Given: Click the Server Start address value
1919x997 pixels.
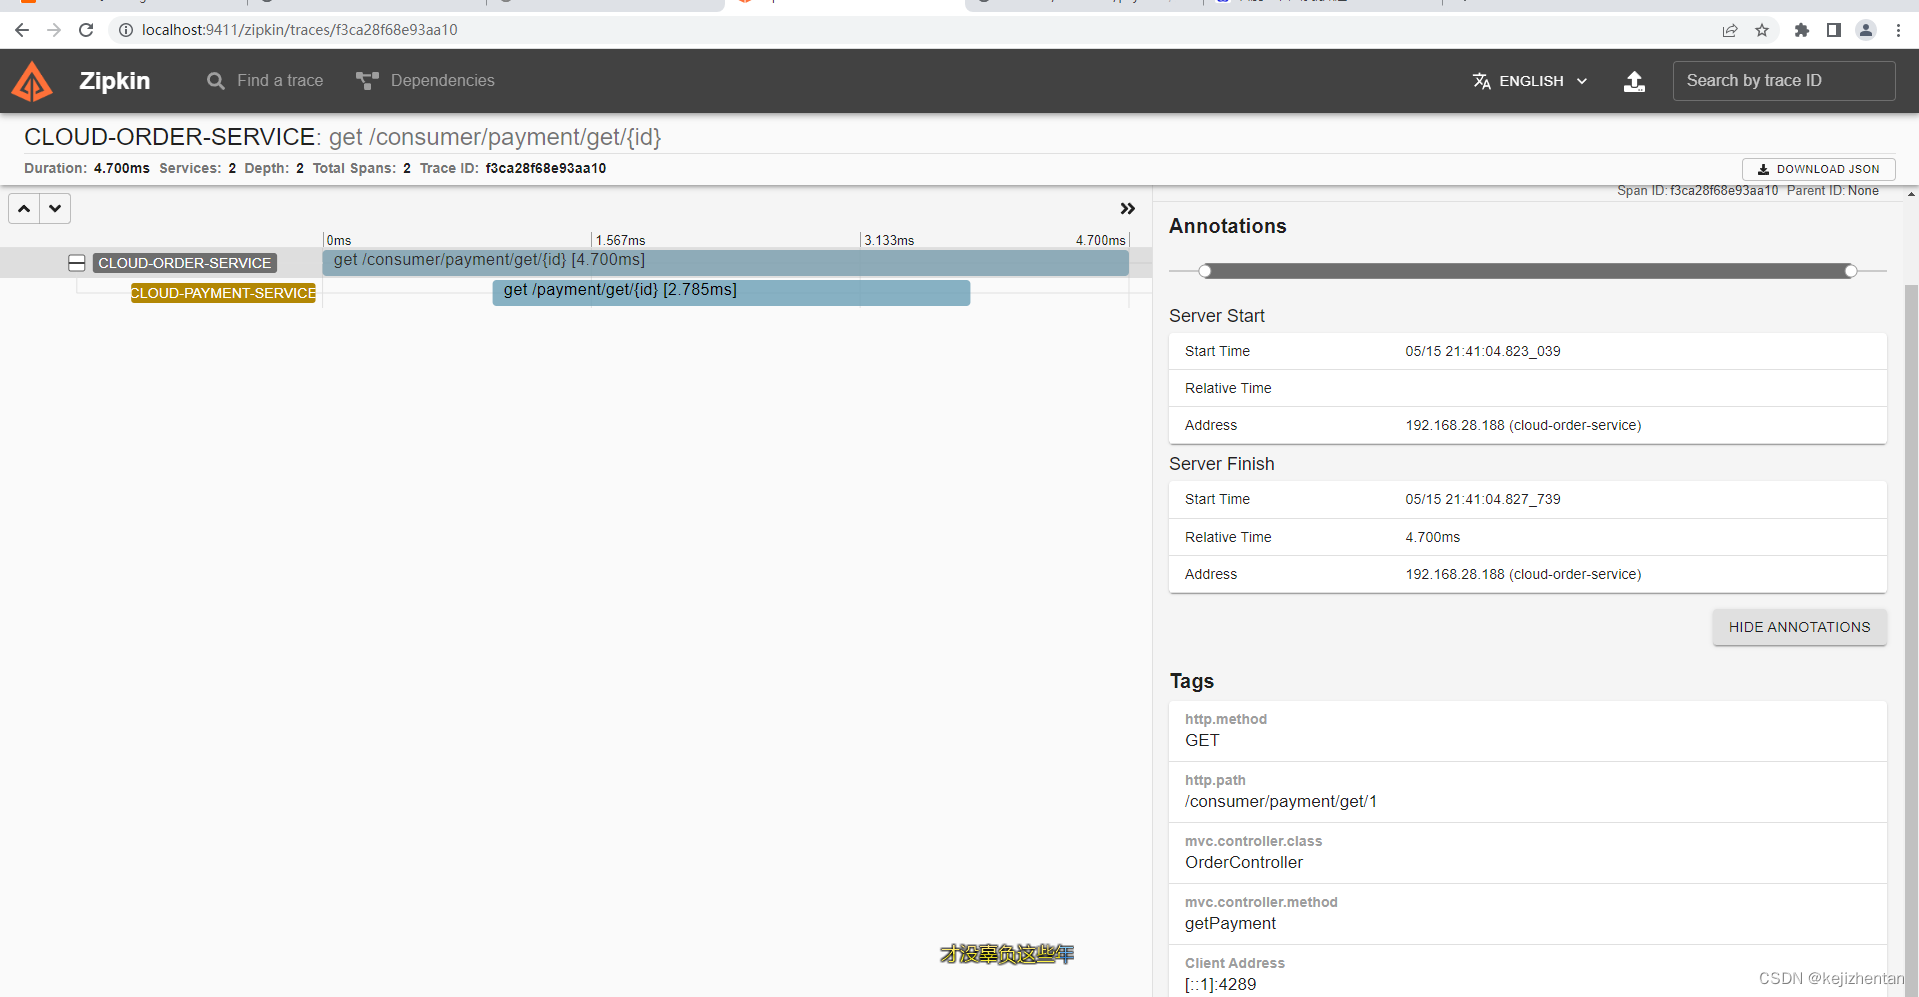Looking at the screenshot, I should tap(1523, 425).
